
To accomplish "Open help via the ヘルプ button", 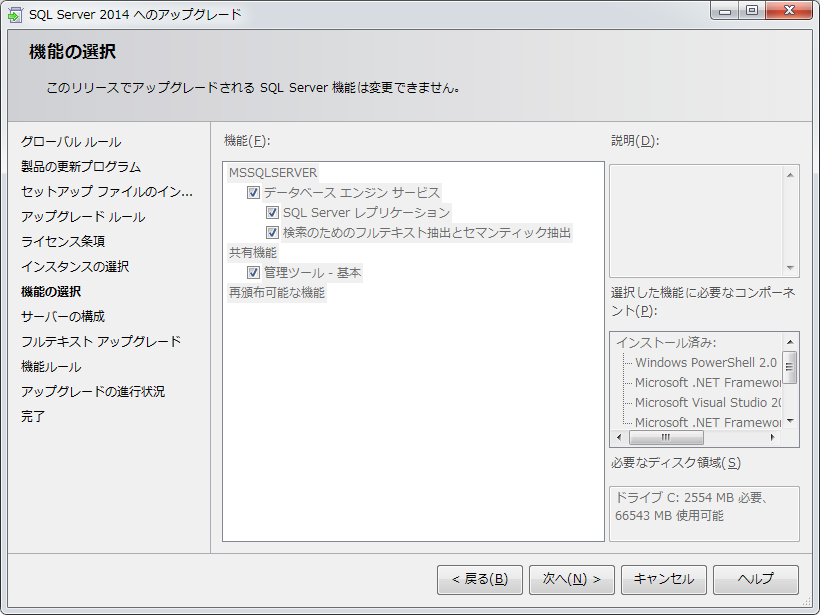I will (x=755, y=579).
